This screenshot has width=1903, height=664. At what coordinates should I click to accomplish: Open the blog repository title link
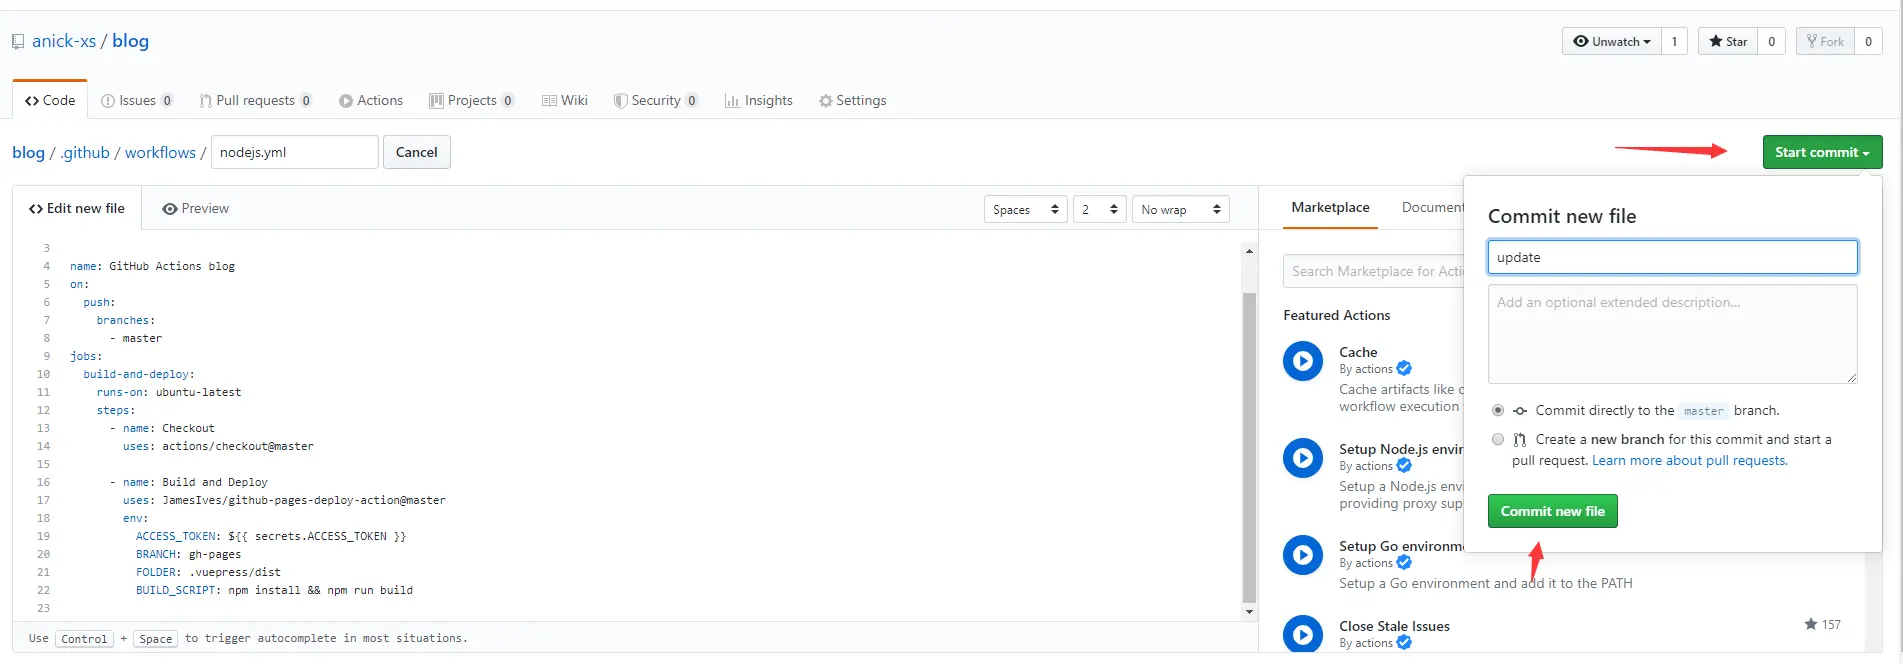(x=130, y=41)
